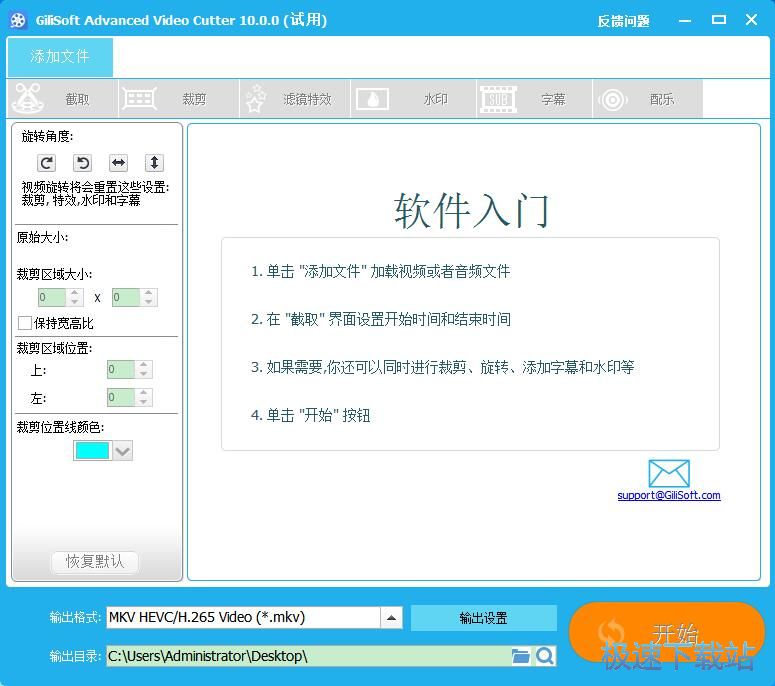Click the 上 top position input field
The height and width of the screenshot is (686, 775).
121,370
